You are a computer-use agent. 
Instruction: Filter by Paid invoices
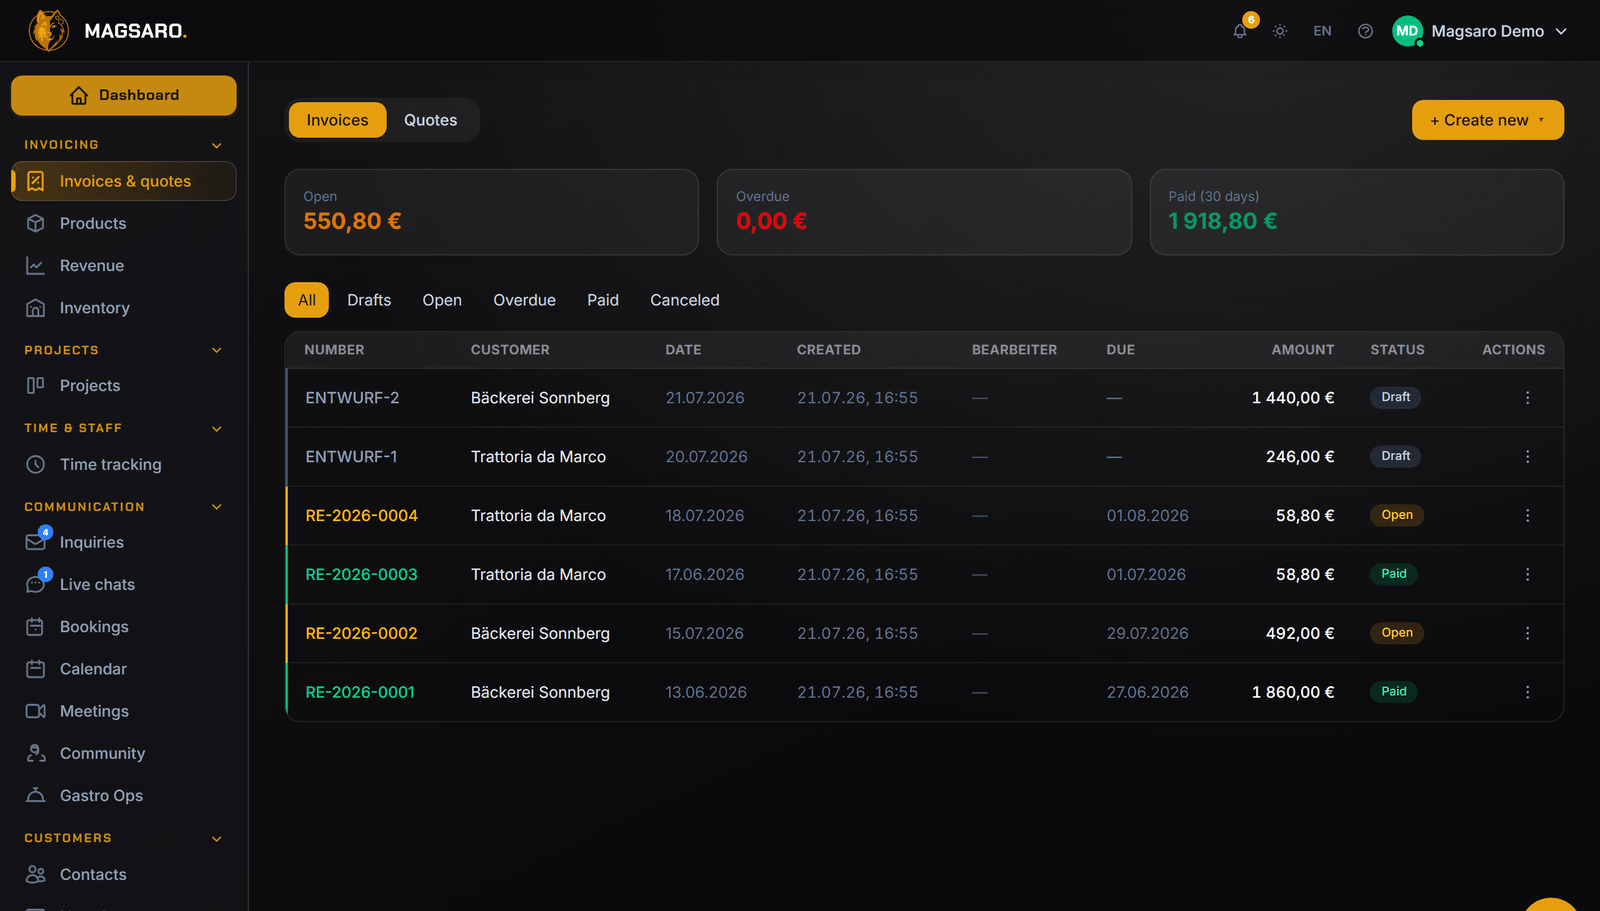point(603,300)
